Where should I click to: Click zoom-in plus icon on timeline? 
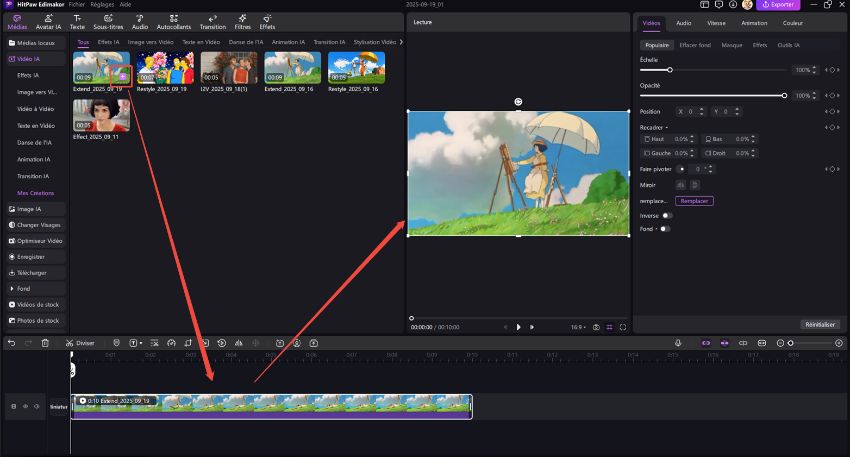(x=839, y=343)
